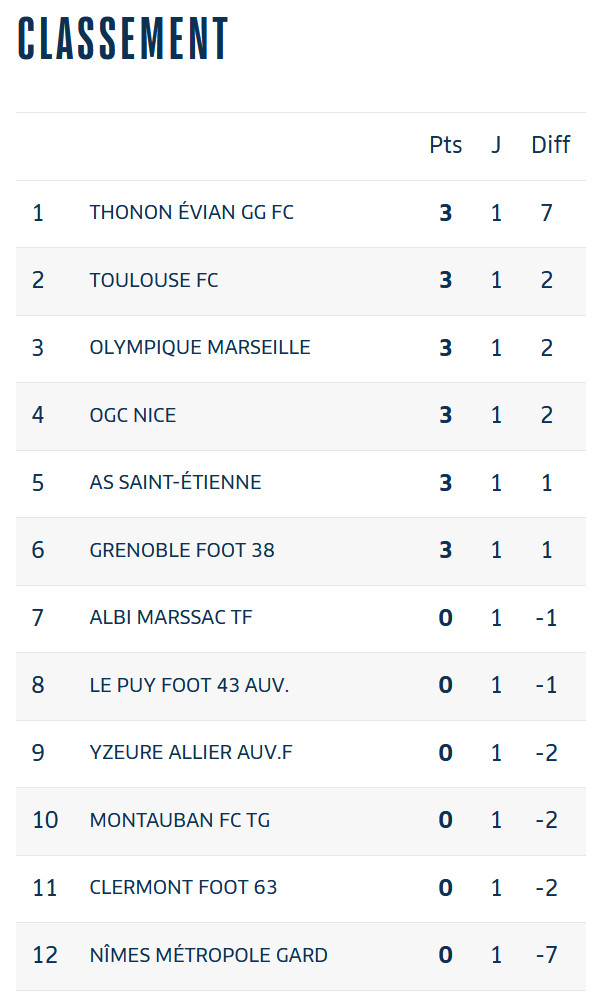Click the rank number 12 cell

coord(45,955)
